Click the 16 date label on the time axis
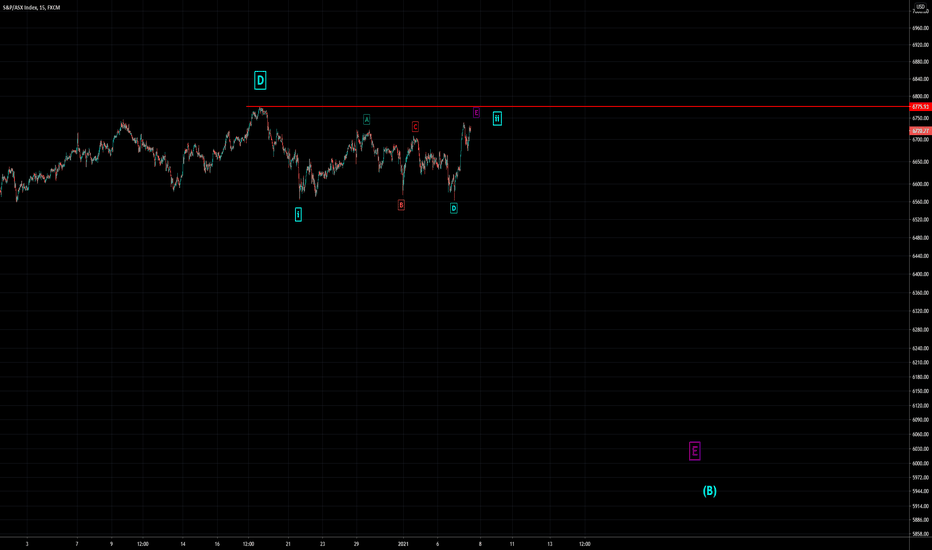The height and width of the screenshot is (550, 932). [217, 543]
